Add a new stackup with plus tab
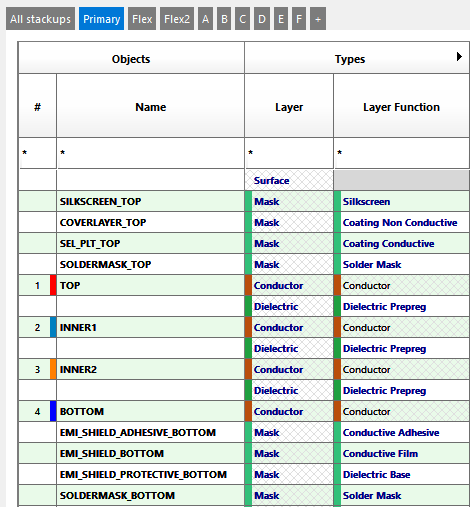 pyautogui.click(x=318, y=19)
